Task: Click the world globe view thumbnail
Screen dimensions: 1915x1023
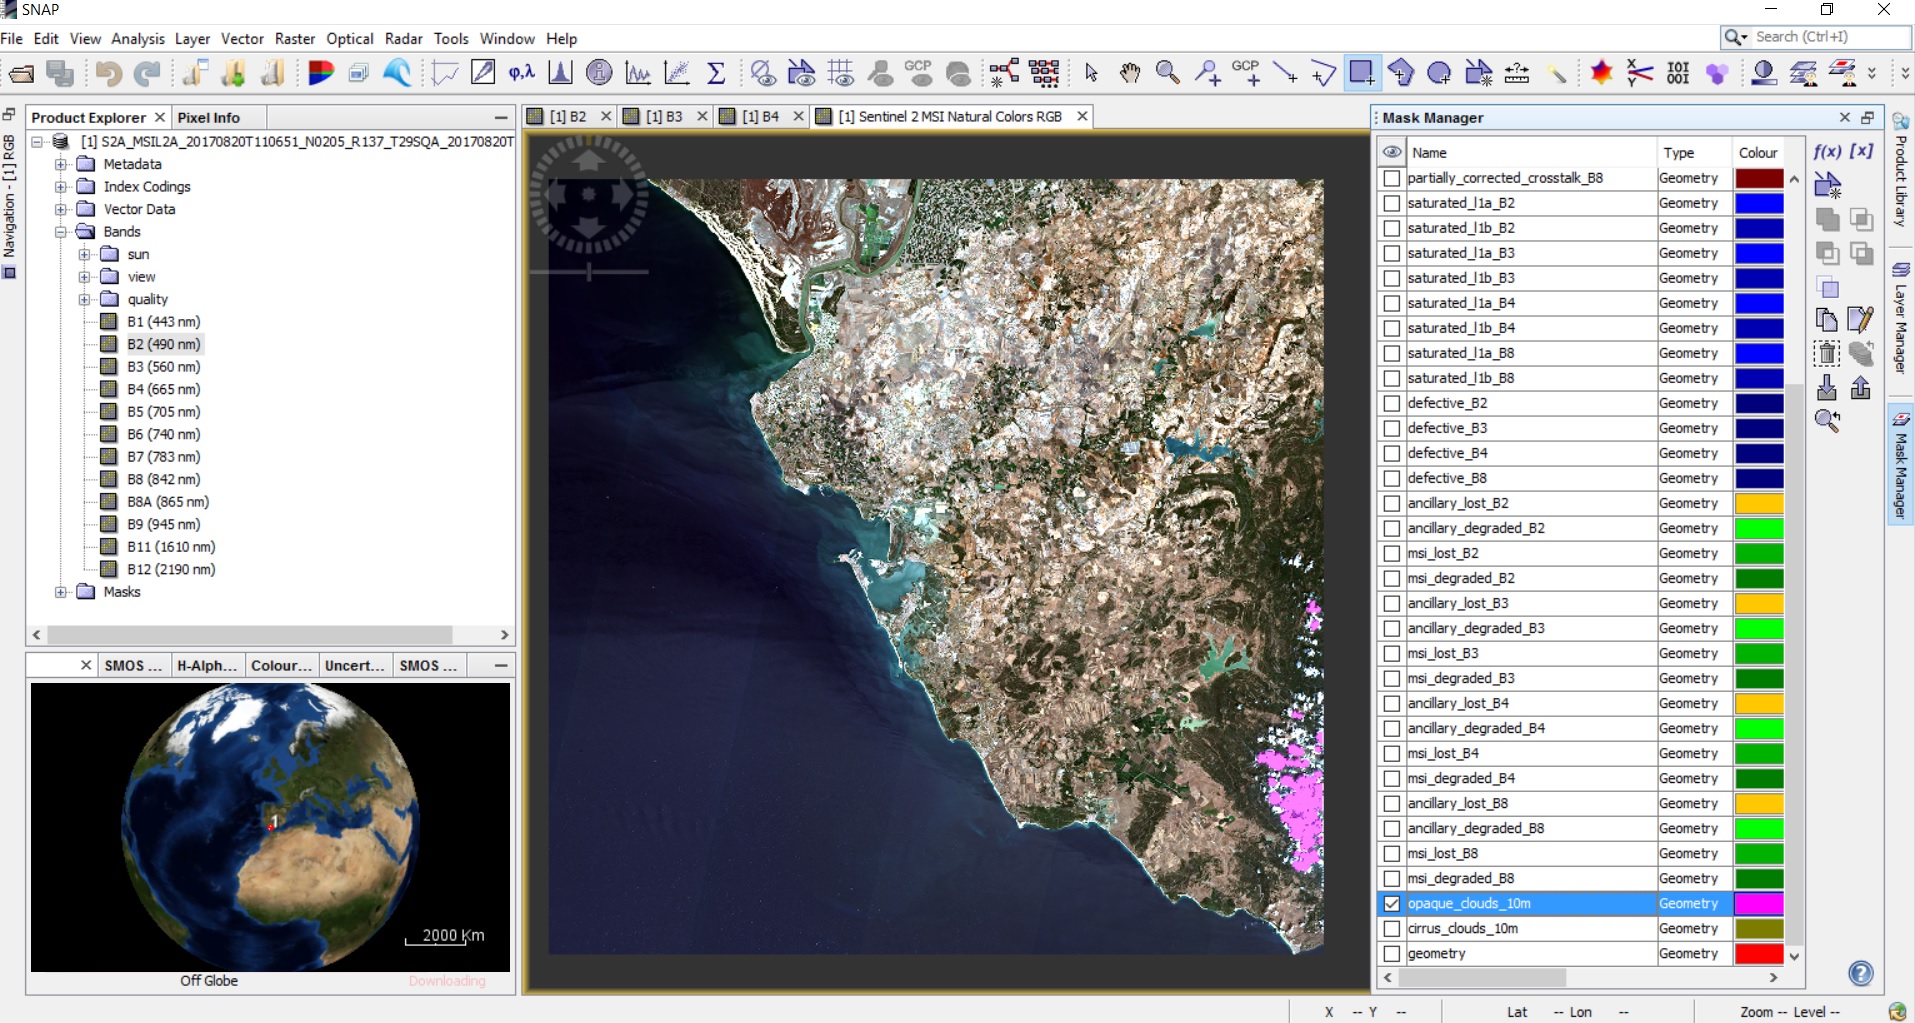Action: (x=270, y=826)
